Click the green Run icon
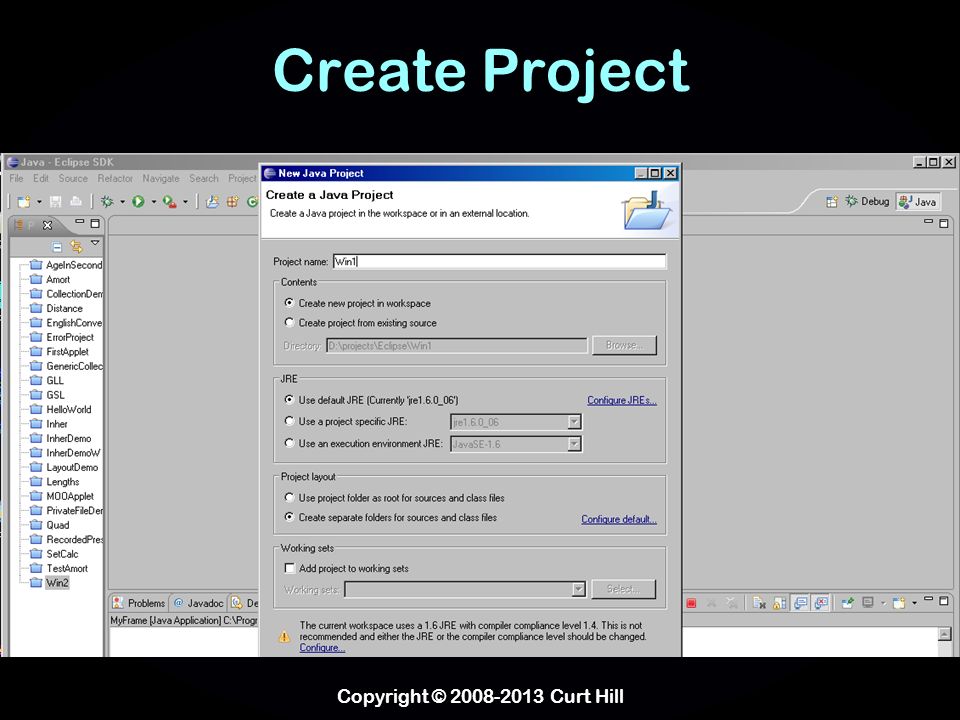Viewport: 960px width, 720px height. point(138,201)
